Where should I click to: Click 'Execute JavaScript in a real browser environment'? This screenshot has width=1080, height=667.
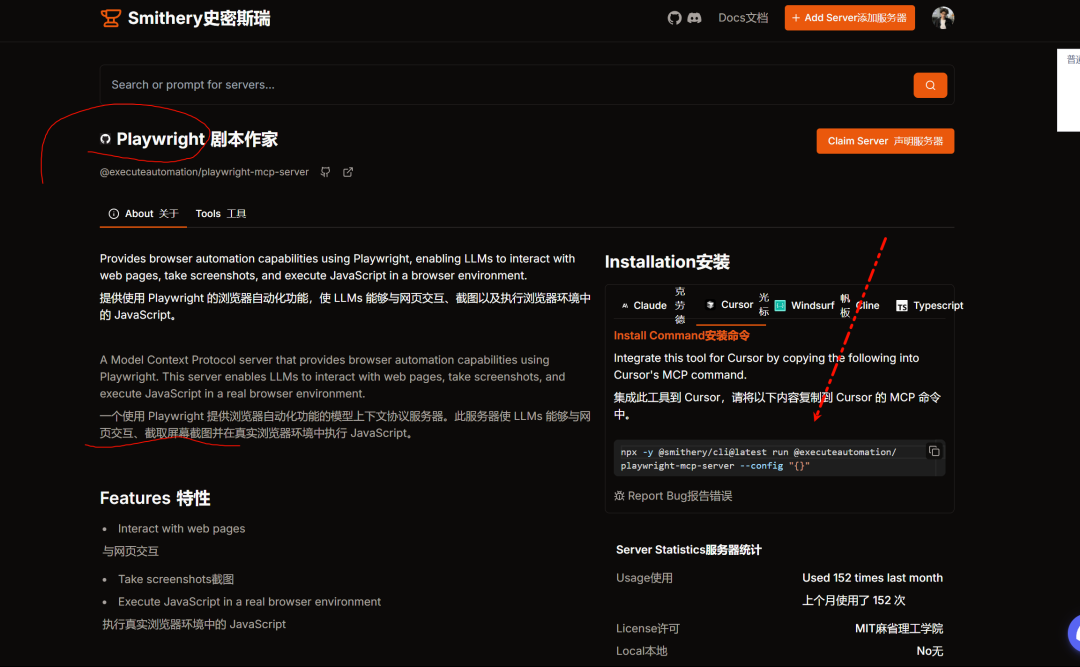[x=249, y=602]
